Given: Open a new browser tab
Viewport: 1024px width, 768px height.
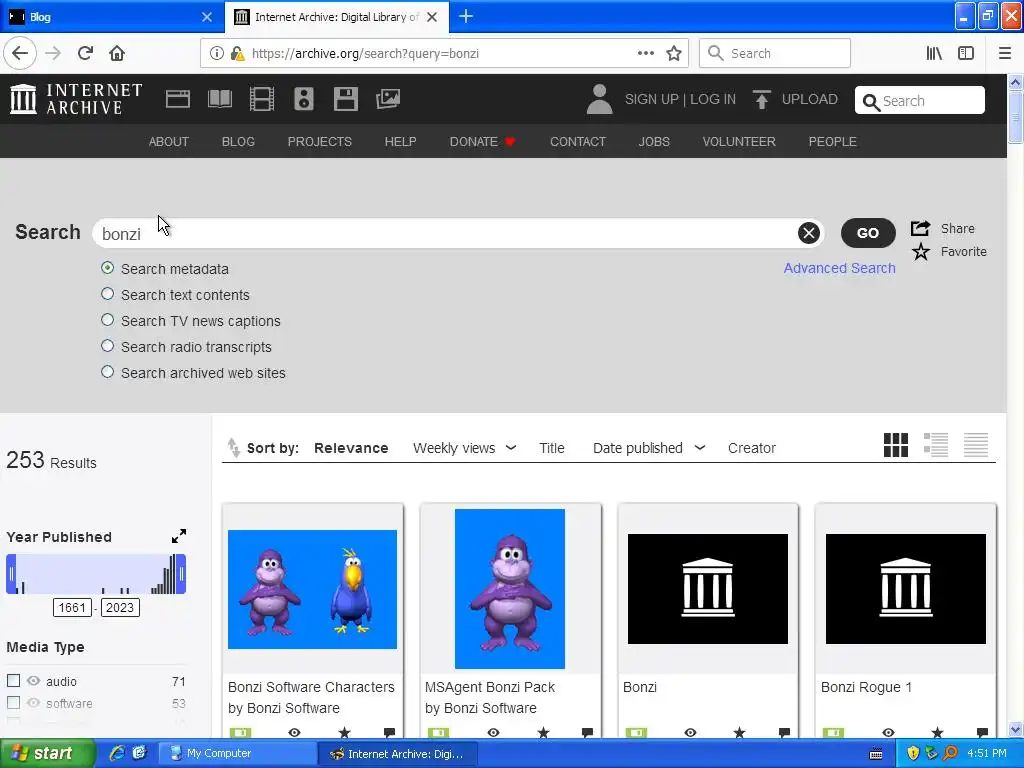Looking at the screenshot, I should [x=466, y=16].
